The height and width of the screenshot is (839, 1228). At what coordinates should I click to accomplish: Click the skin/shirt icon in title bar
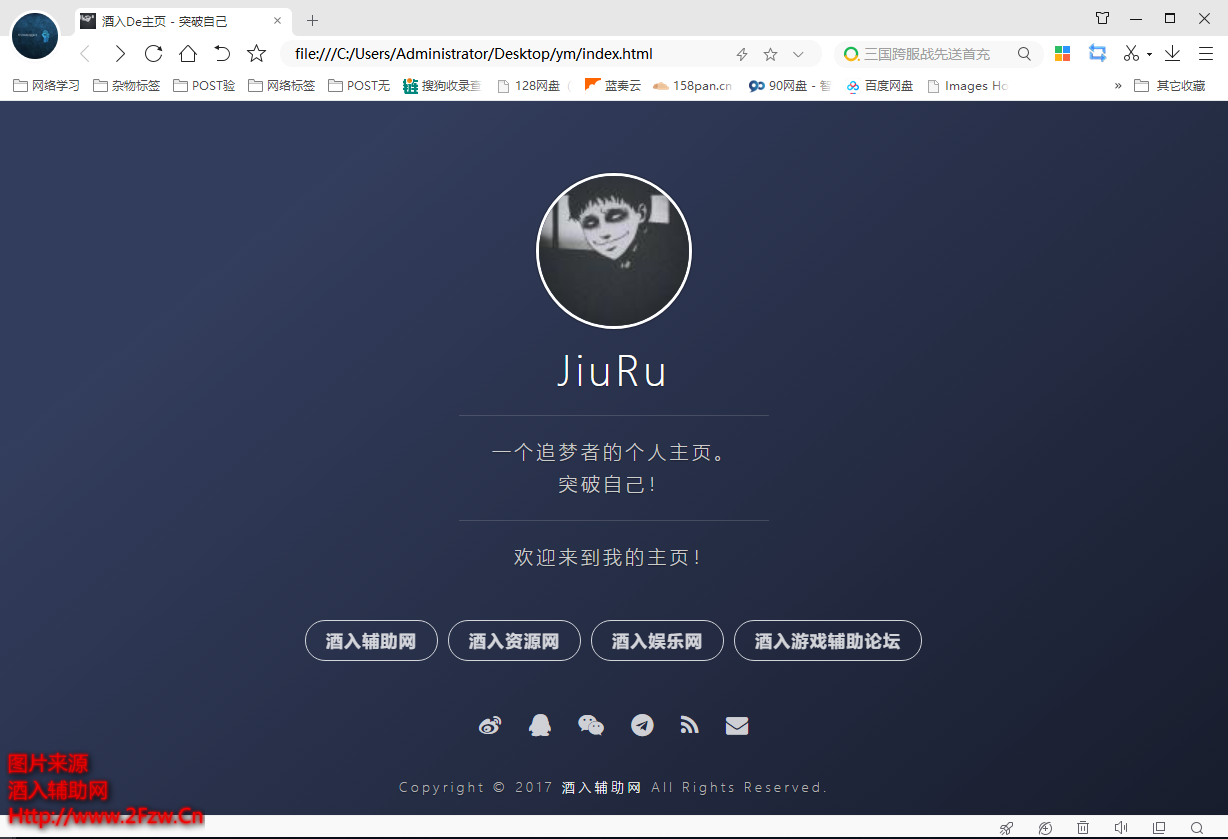coord(1103,18)
